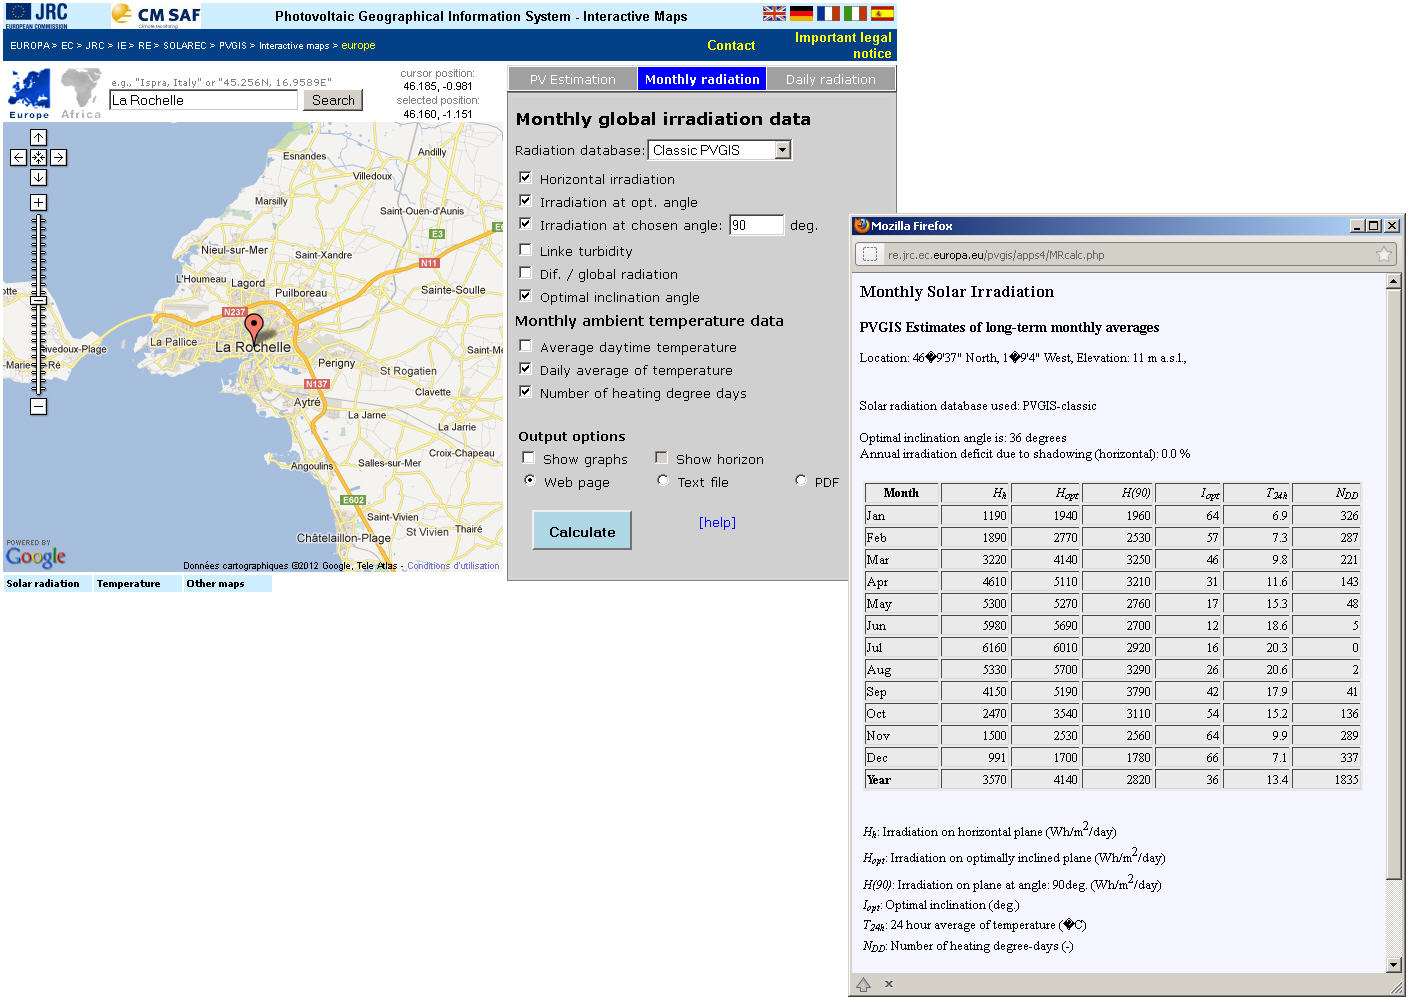This screenshot has width=1411, height=998.
Task: Open the [help] link
Action: pos(717,522)
